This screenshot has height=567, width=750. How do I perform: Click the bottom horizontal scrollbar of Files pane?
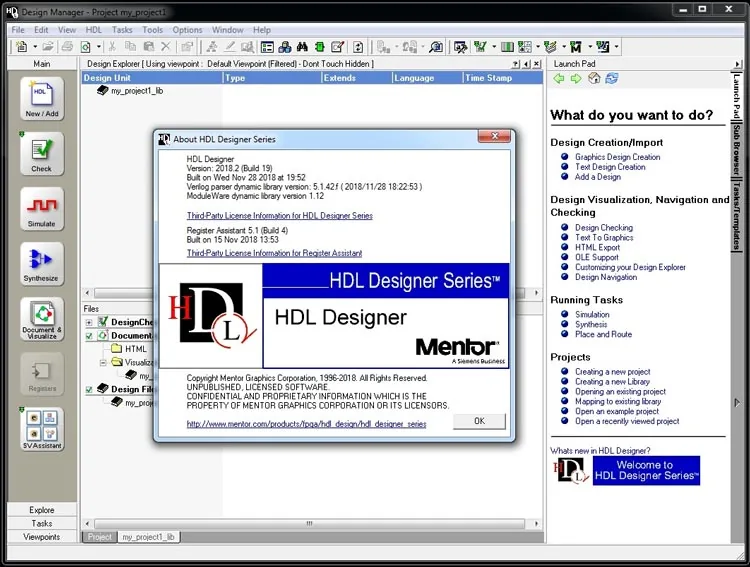309,523
